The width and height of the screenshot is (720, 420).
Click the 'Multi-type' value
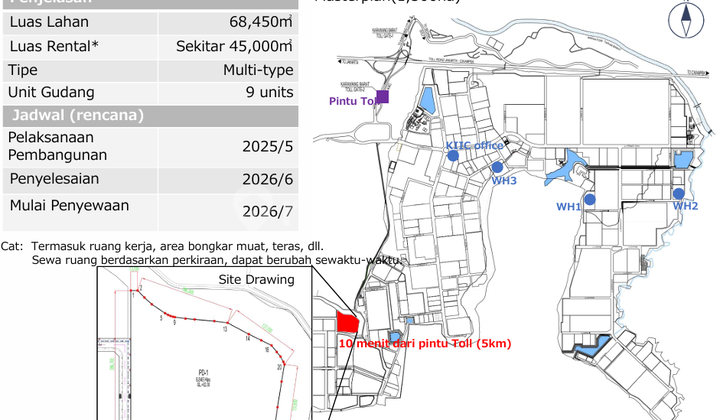258,70
